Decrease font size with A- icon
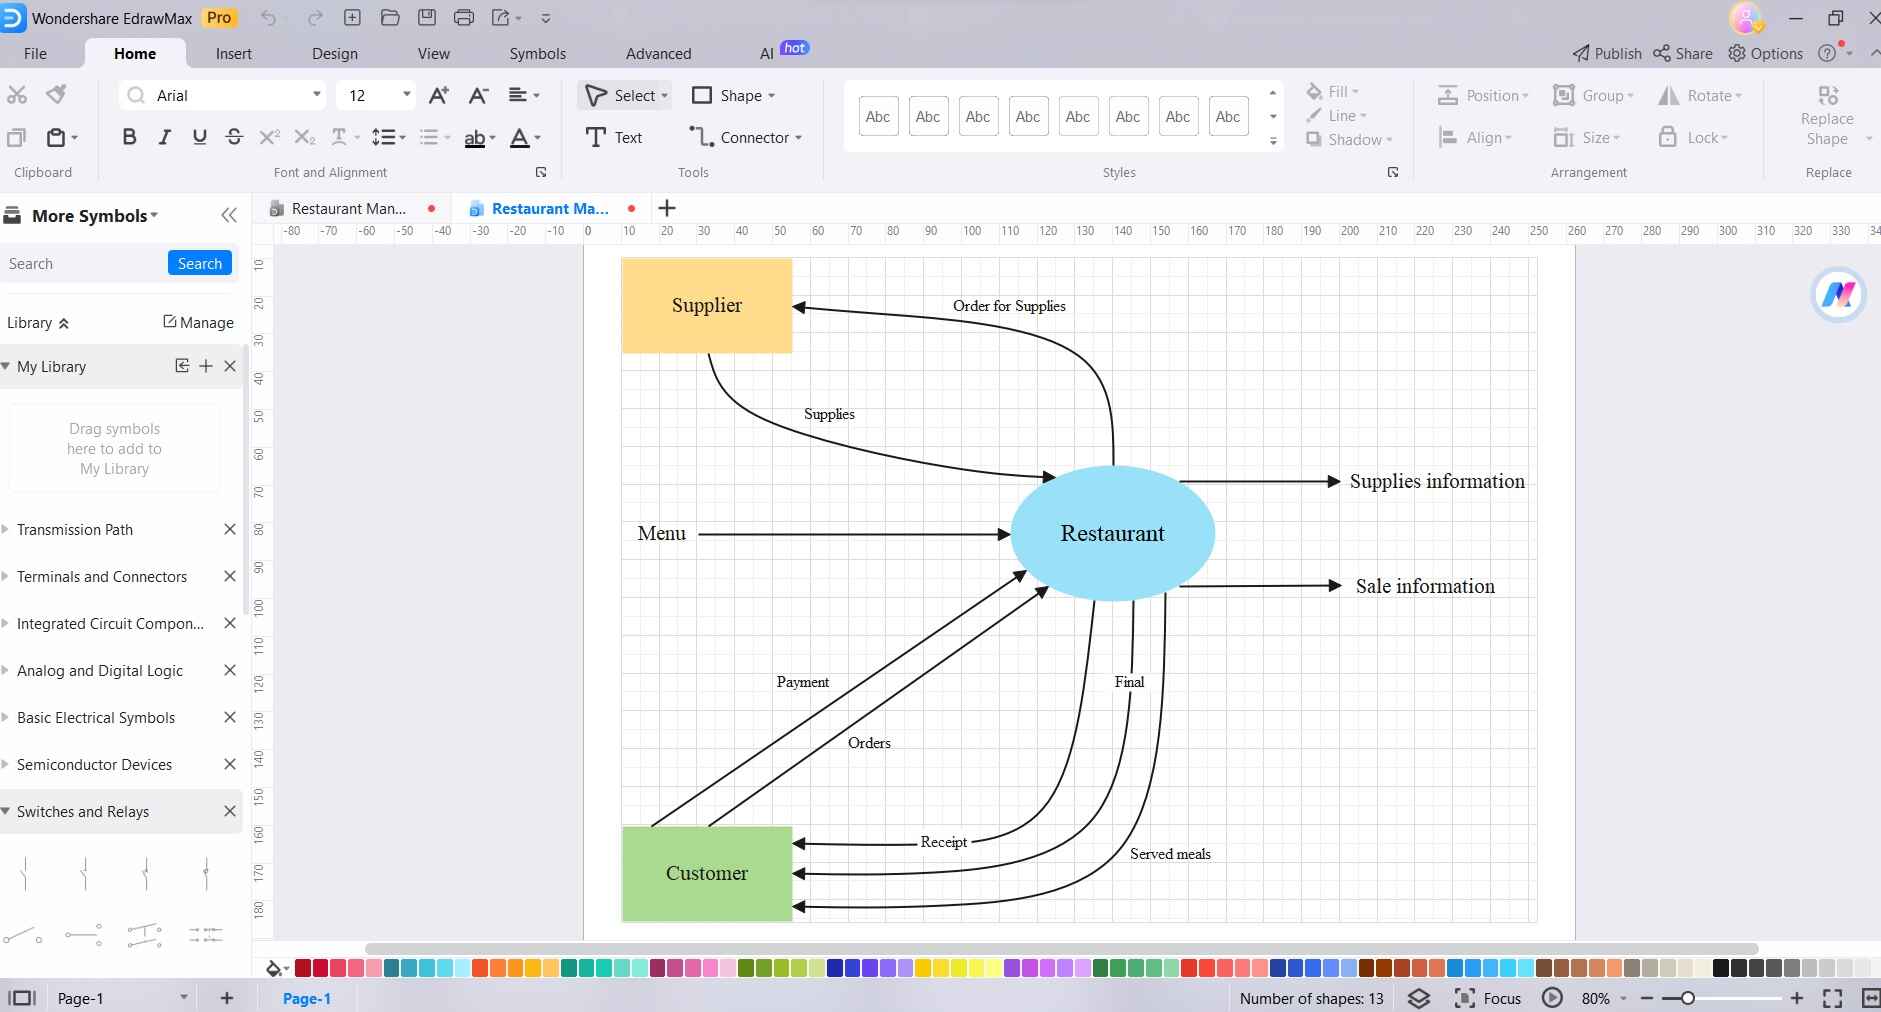1881x1012 pixels. point(478,95)
